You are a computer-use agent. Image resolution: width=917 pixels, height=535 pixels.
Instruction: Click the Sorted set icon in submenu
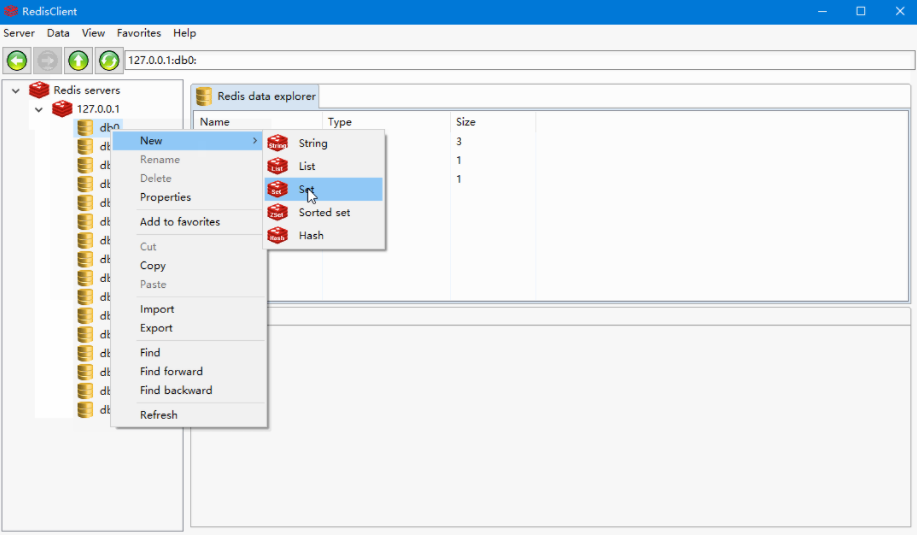278,212
